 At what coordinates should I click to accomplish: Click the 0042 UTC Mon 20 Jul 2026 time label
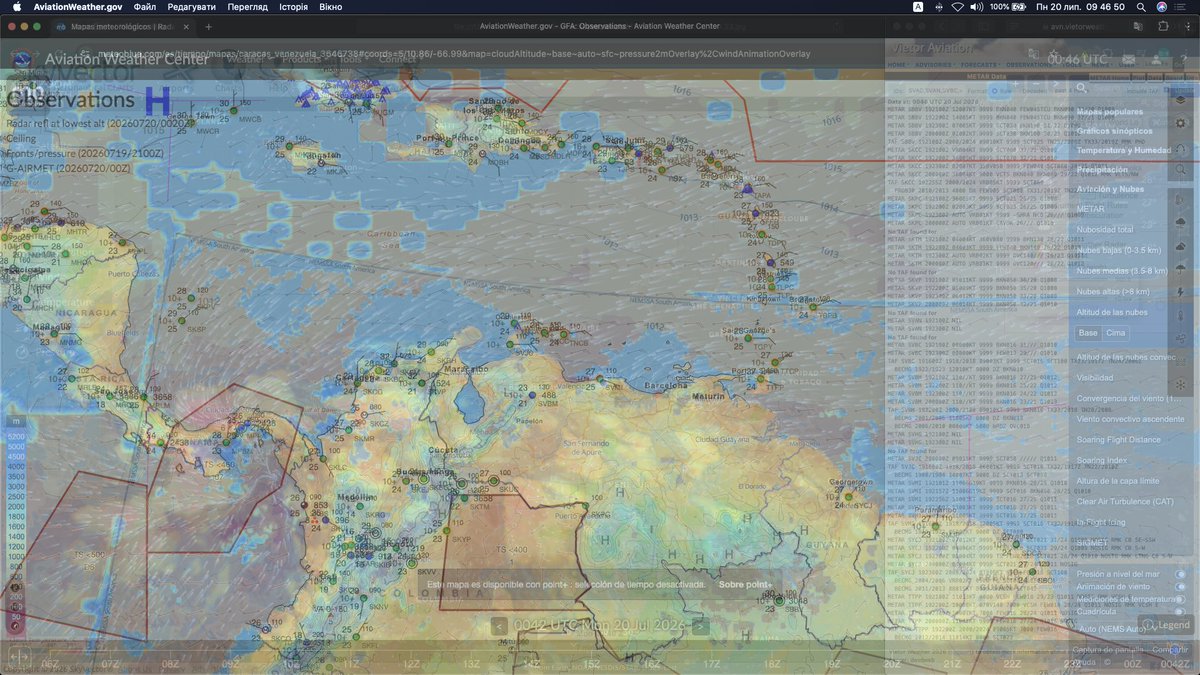point(599,626)
